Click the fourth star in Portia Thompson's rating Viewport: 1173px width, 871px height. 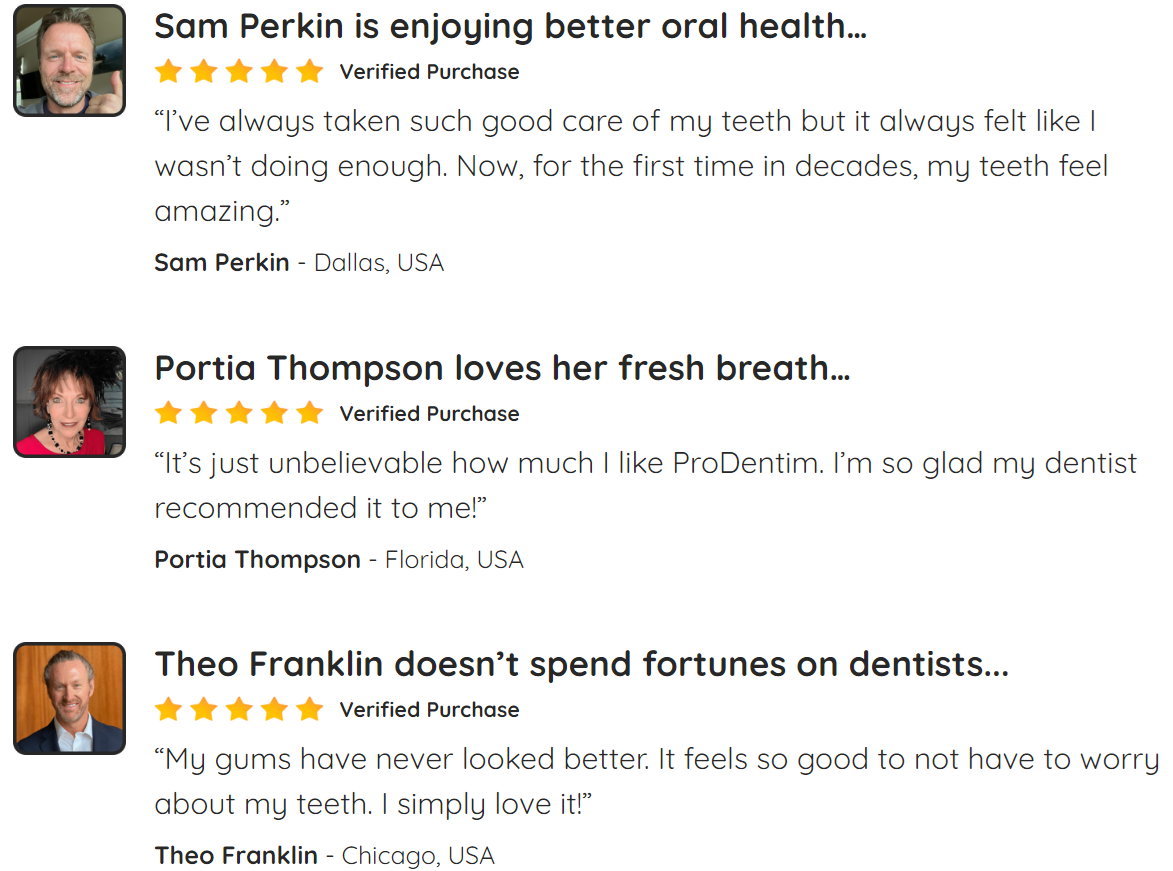click(274, 413)
